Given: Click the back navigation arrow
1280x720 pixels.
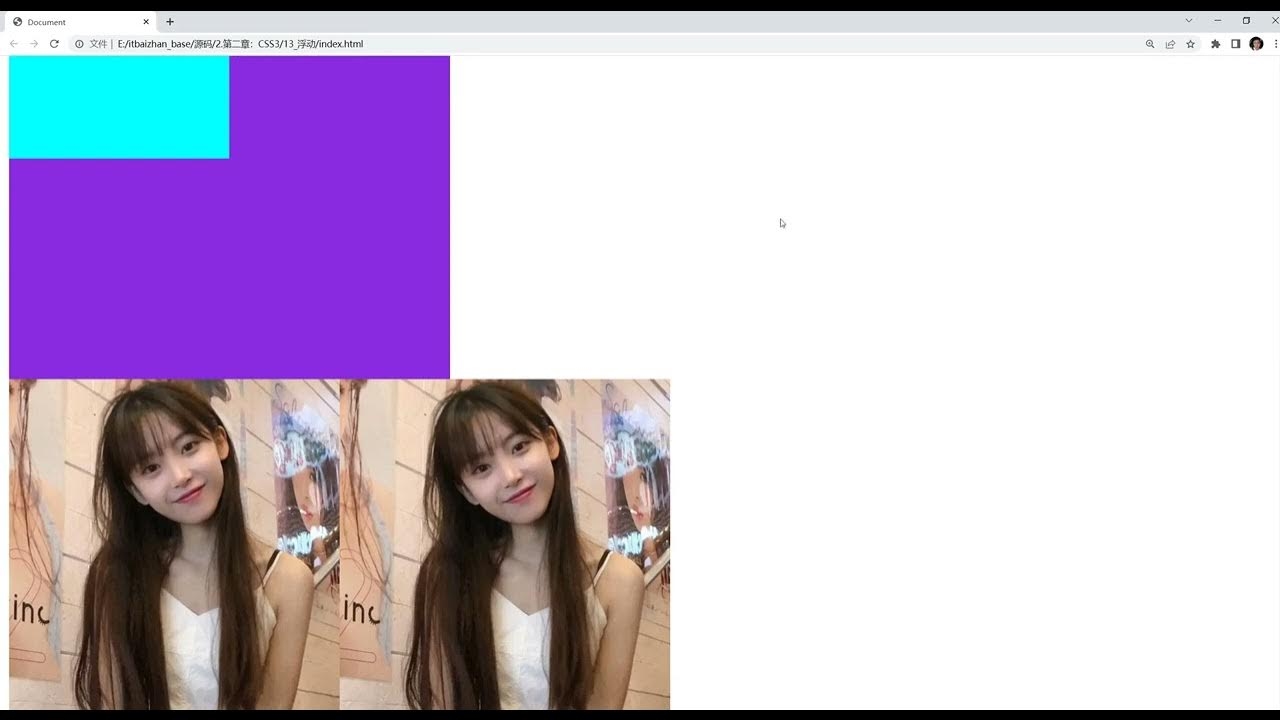Looking at the screenshot, I should pos(13,44).
